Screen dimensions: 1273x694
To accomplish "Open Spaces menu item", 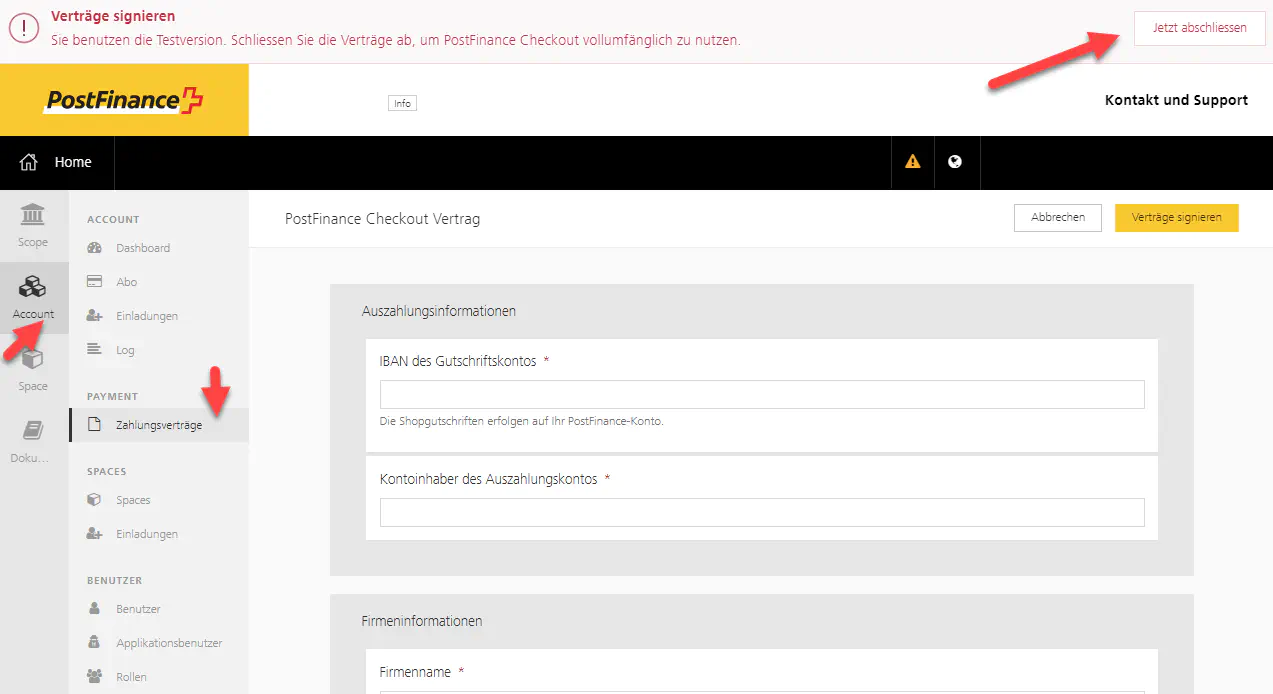I will tap(133, 500).
